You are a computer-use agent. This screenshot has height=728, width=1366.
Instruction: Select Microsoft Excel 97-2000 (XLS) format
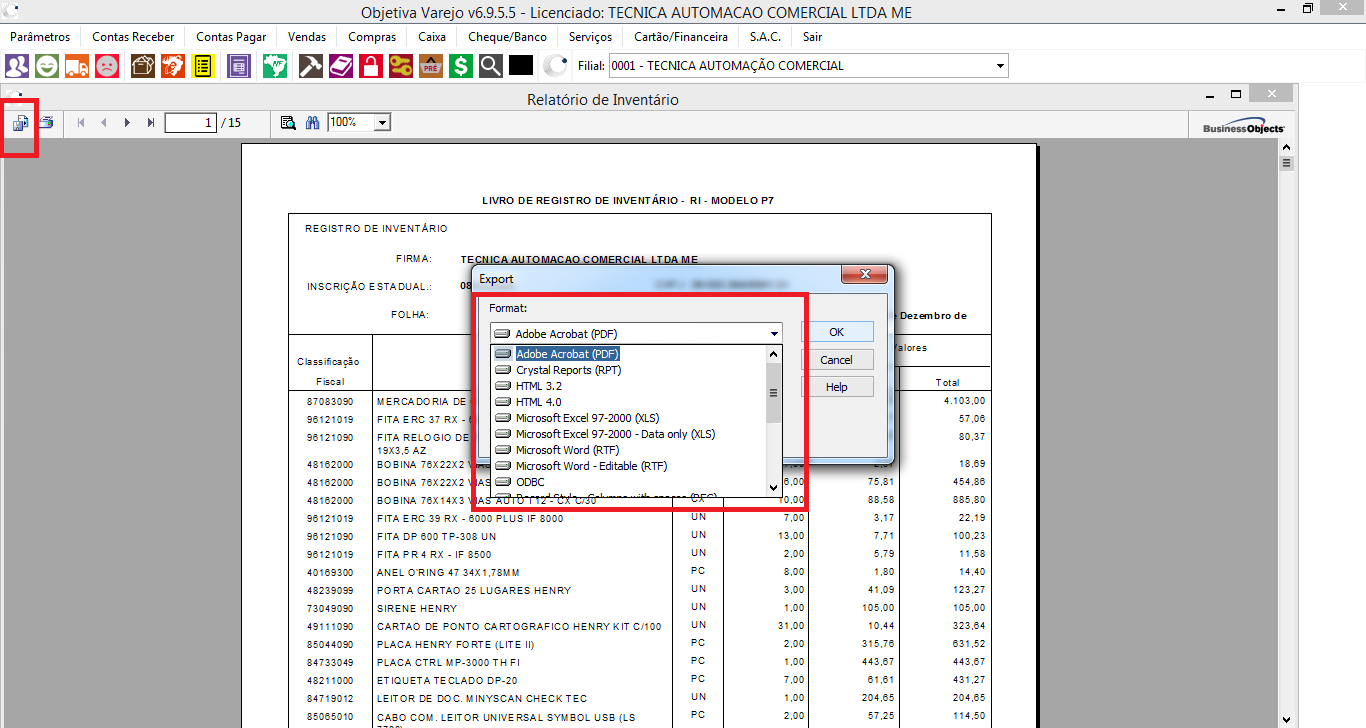pyautogui.click(x=629, y=418)
